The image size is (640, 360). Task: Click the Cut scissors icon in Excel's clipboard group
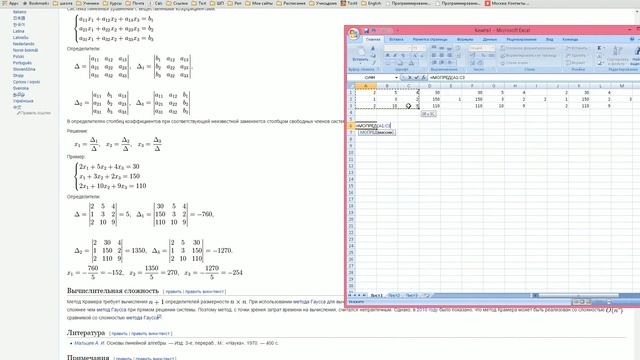coord(373,48)
